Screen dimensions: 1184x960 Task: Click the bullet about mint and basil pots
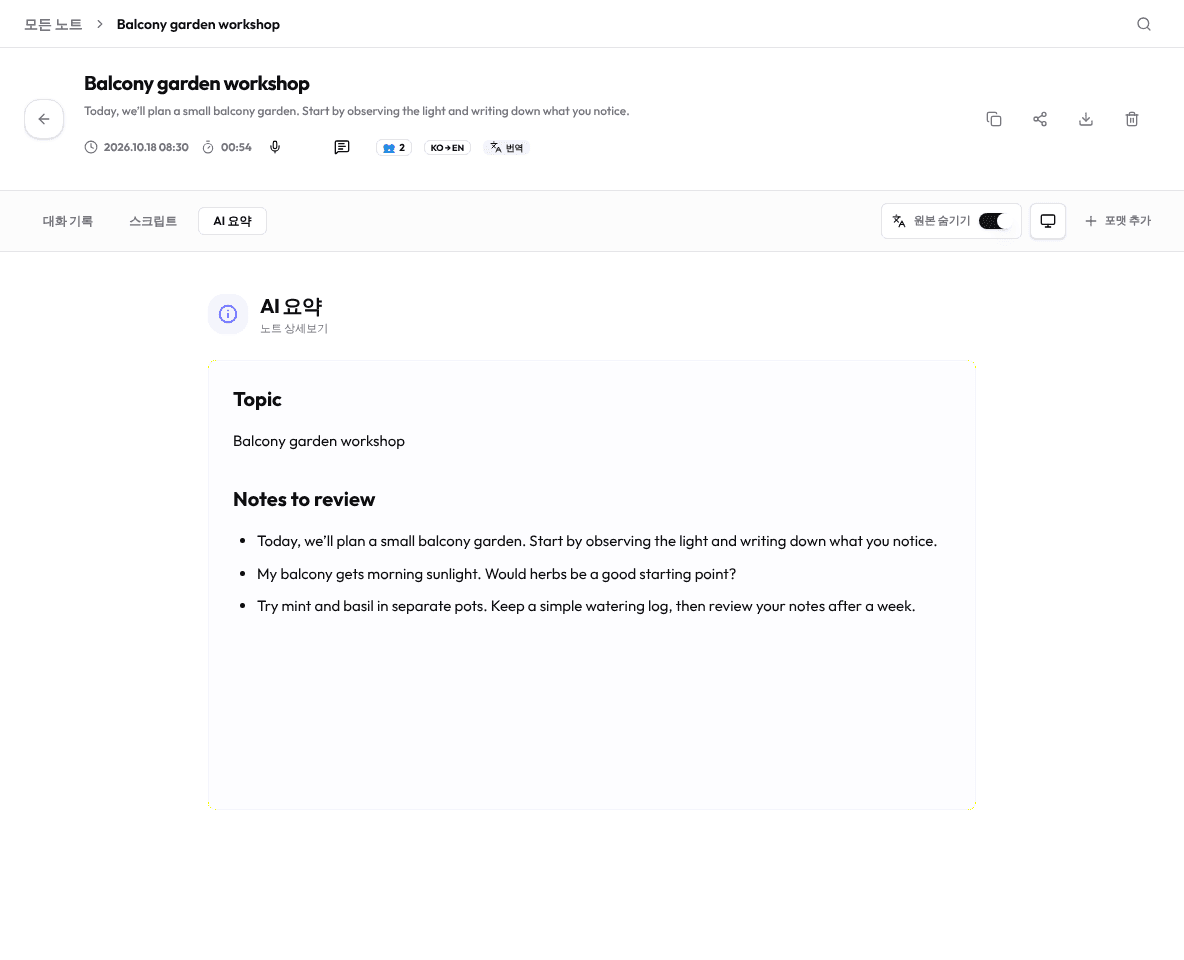pos(586,607)
